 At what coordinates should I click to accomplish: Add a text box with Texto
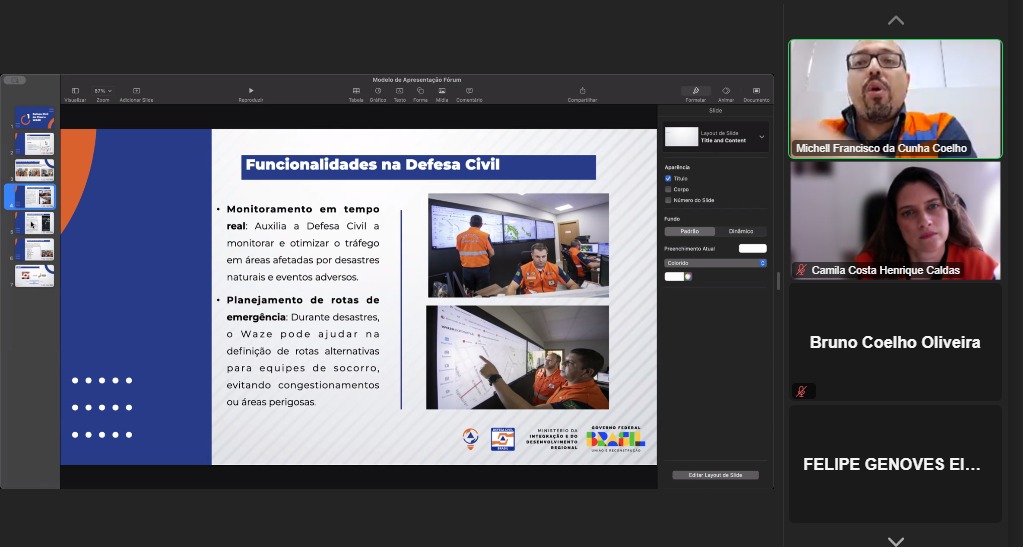[399, 95]
